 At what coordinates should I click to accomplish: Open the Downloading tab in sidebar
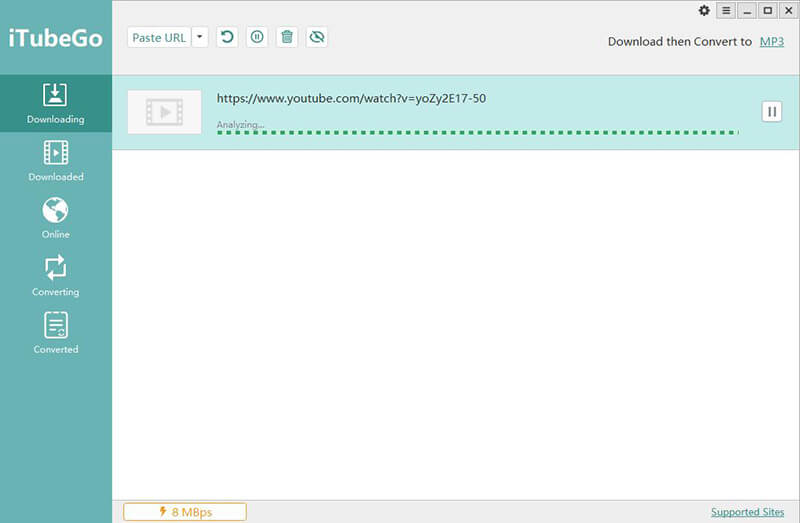[56, 104]
